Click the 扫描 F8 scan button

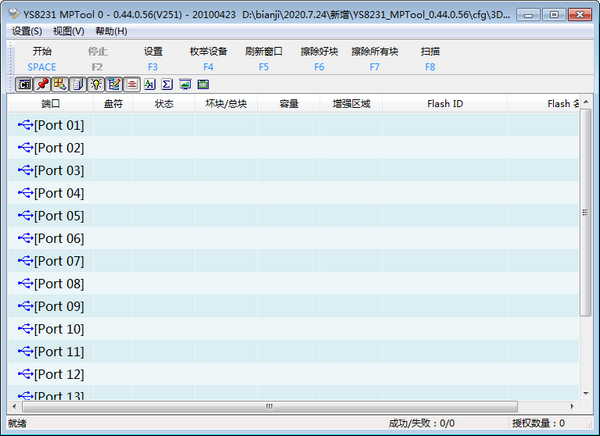[x=430, y=59]
